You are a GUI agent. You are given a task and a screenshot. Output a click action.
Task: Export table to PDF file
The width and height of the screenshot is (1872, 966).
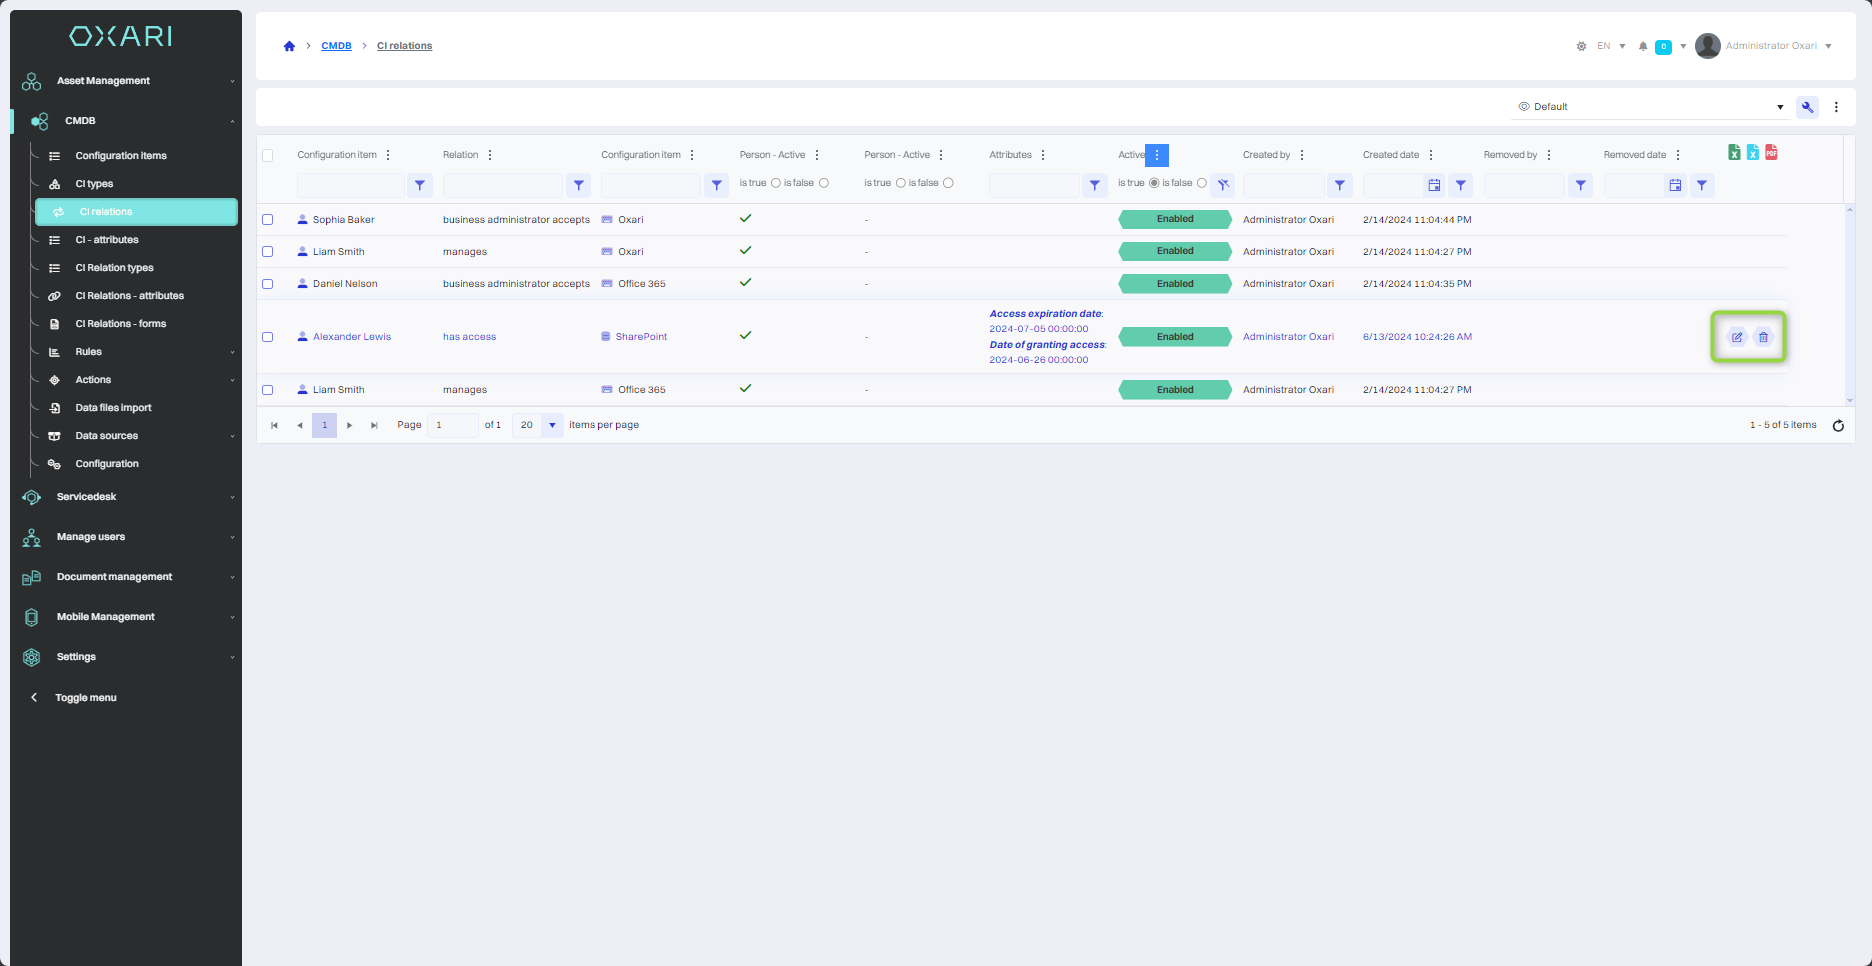point(1771,153)
